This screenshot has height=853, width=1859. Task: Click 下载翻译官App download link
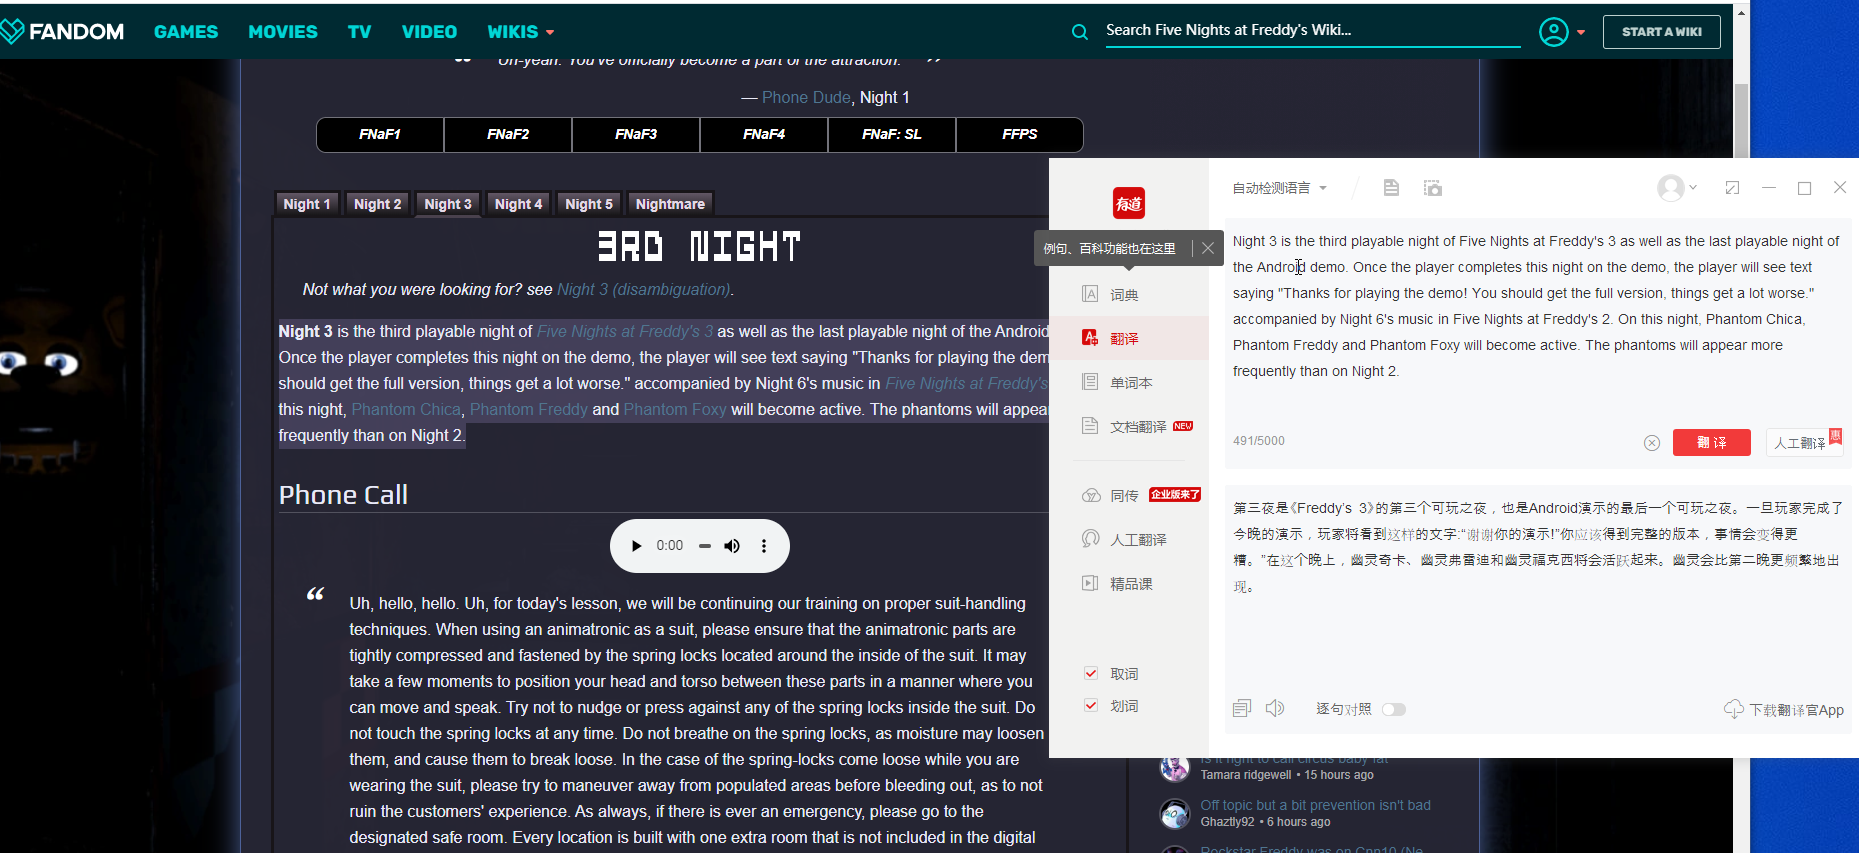pos(1784,710)
